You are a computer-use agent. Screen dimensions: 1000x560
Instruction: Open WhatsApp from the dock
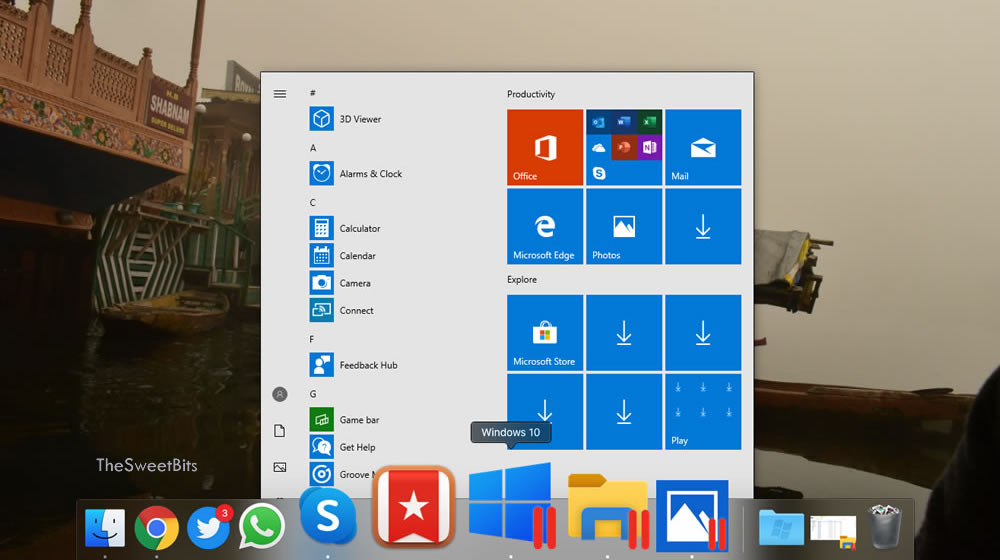tap(261, 527)
